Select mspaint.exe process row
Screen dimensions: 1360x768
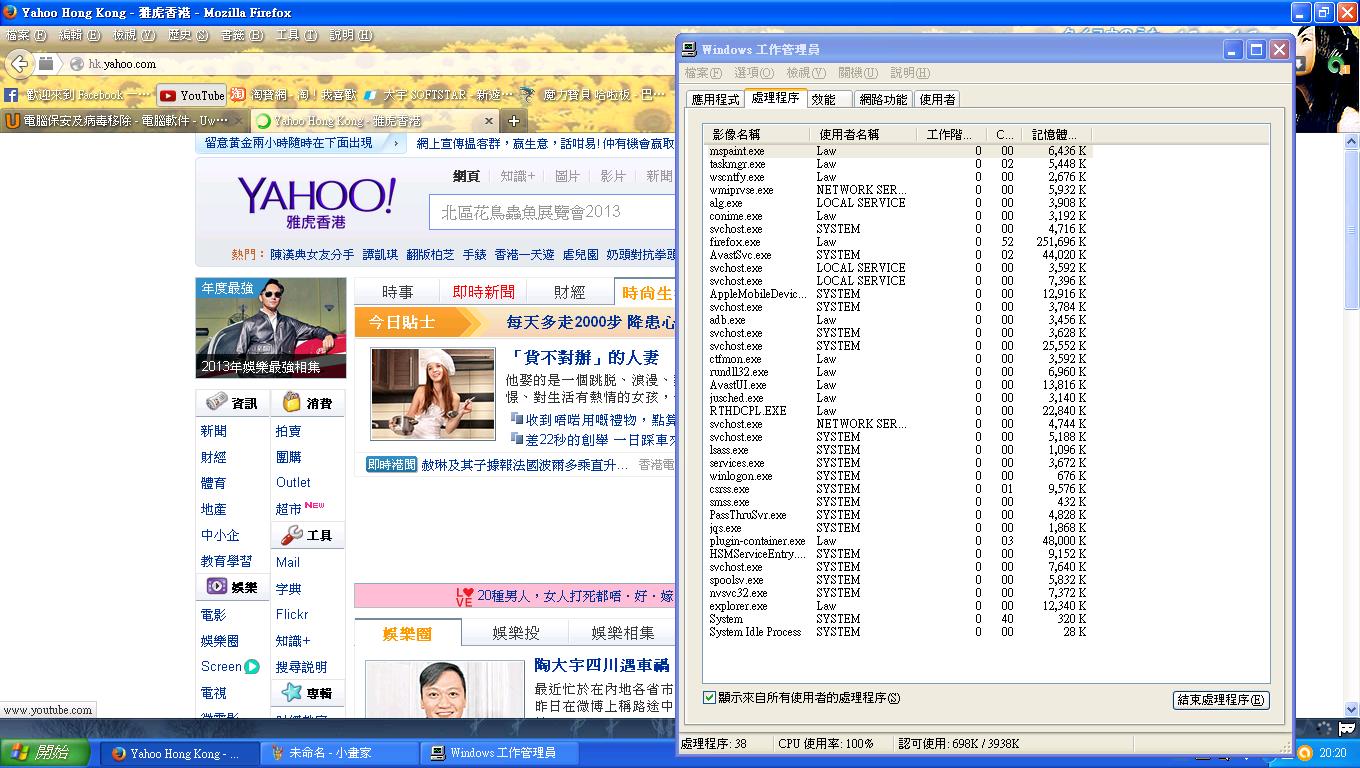coord(897,151)
